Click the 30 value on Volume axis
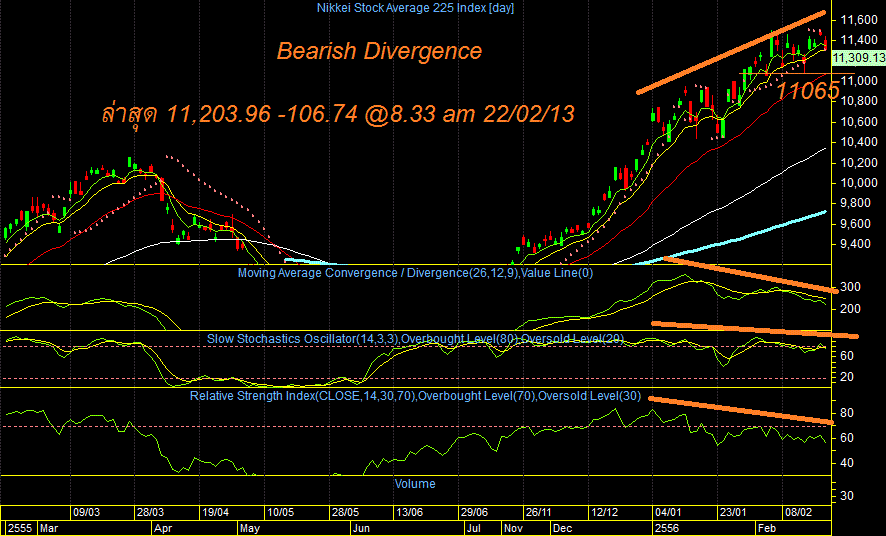This screenshot has width=886, height=536. [x=847, y=495]
